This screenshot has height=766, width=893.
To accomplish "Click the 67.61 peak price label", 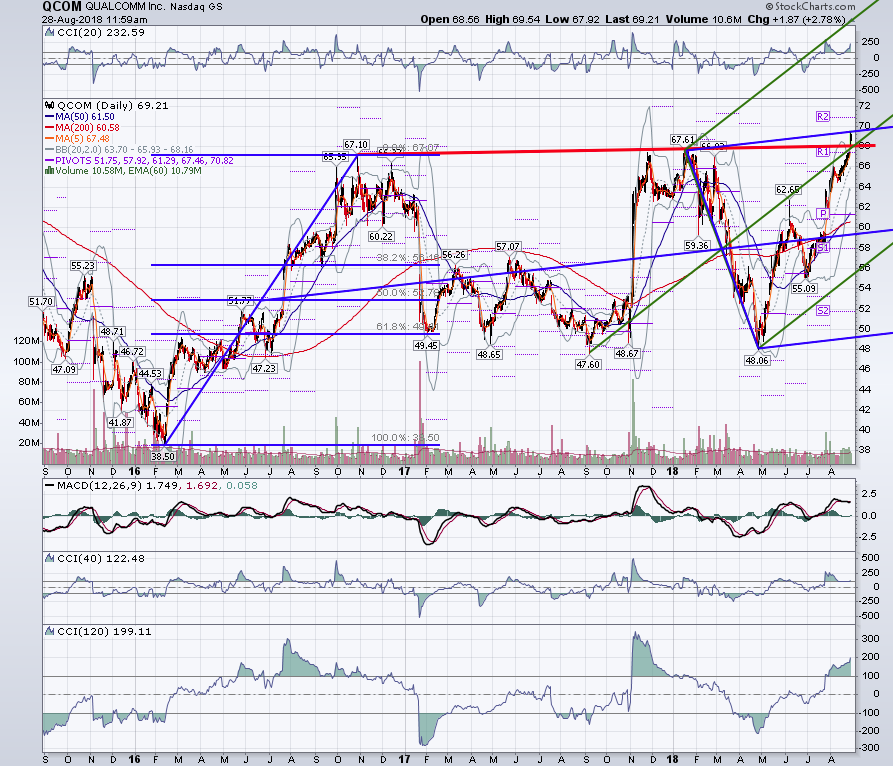I will click(x=683, y=140).
